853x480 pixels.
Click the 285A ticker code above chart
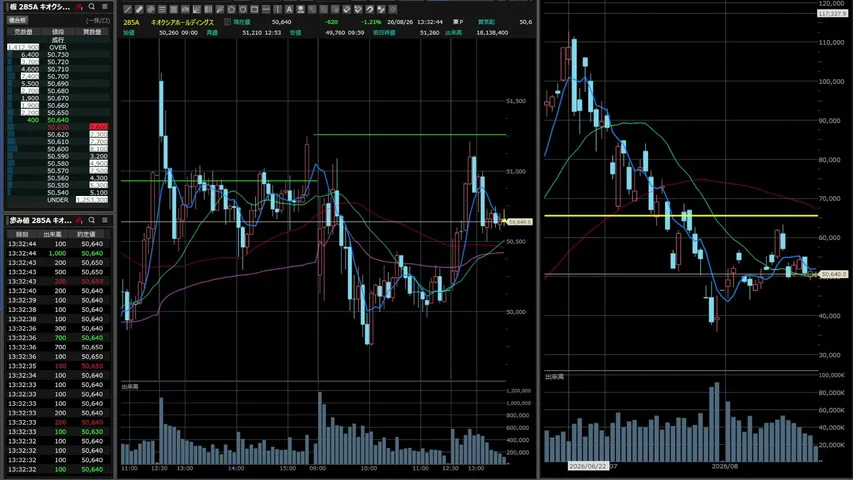click(x=131, y=22)
